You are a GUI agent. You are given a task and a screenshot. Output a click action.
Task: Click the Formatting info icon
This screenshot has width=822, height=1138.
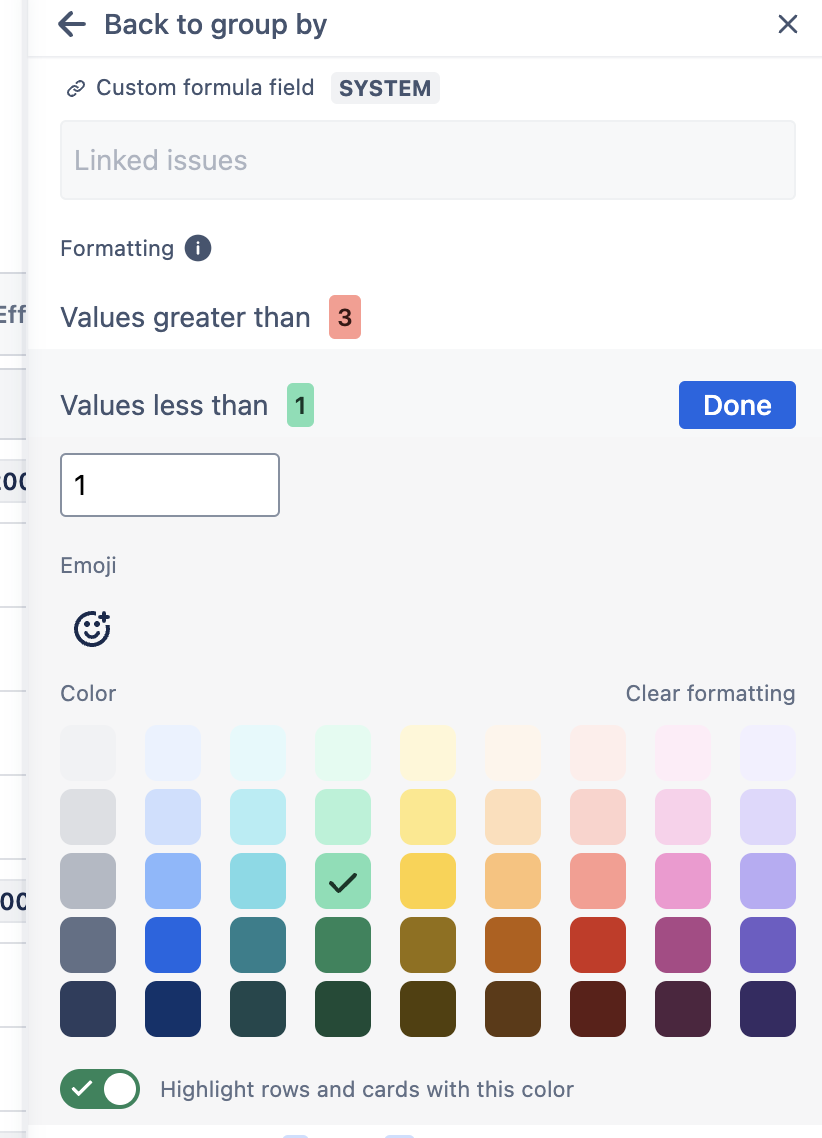(198, 248)
